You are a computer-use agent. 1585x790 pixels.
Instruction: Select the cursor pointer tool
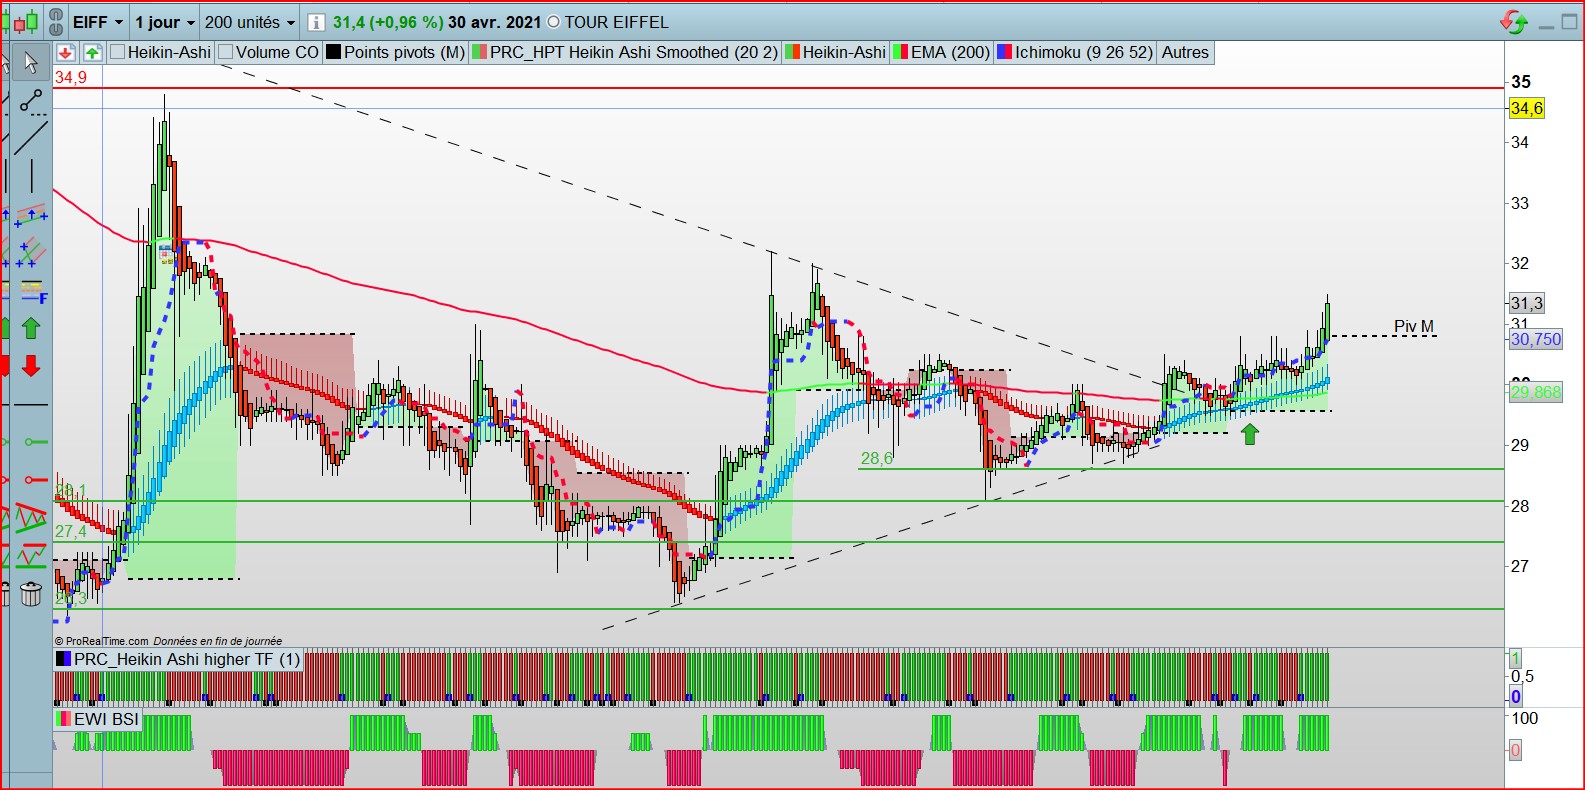[31, 62]
